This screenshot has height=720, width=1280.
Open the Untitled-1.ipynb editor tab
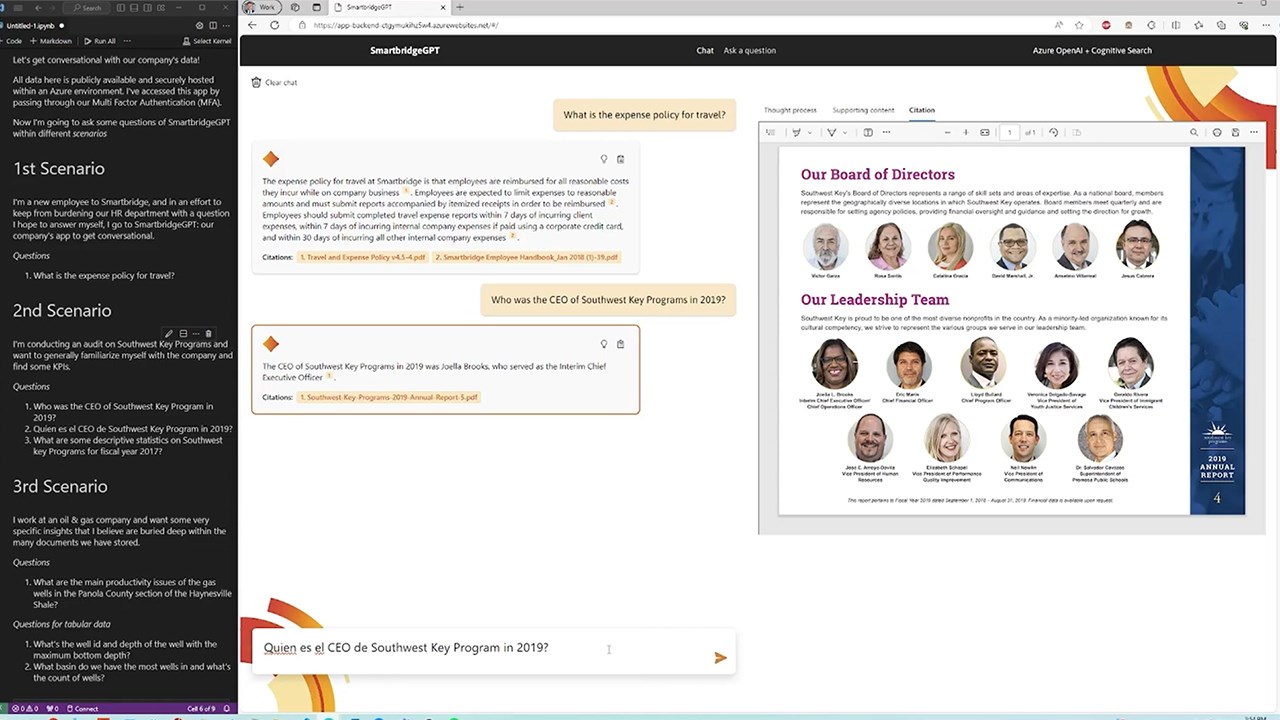tap(34, 25)
